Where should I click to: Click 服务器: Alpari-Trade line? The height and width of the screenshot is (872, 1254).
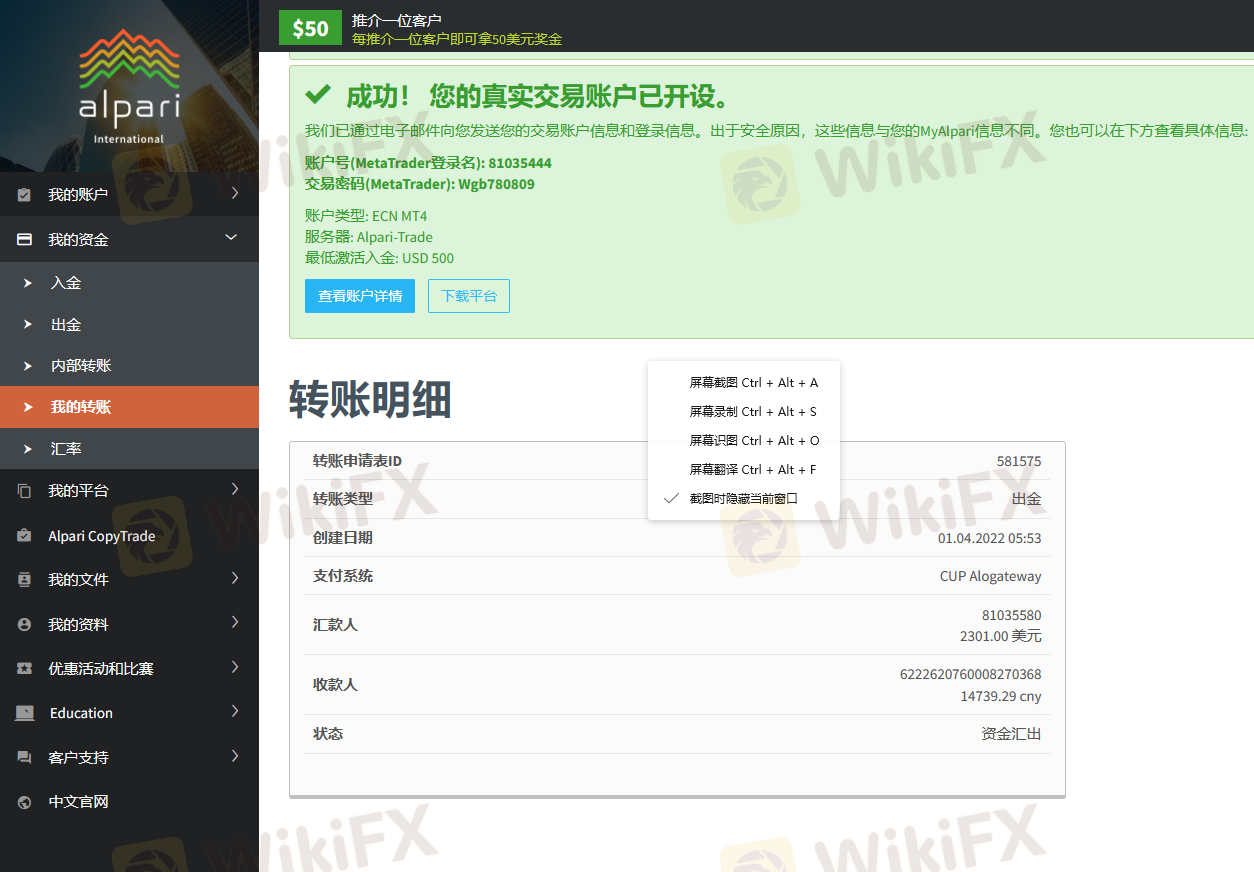(x=369, y=237)
